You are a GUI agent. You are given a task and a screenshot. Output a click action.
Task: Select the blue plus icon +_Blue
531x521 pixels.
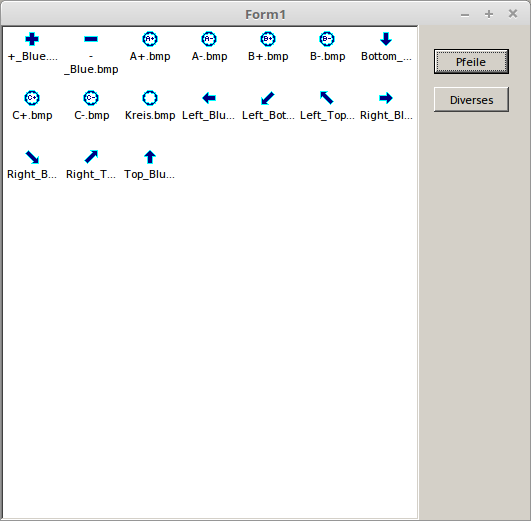(x=32, y=39)
